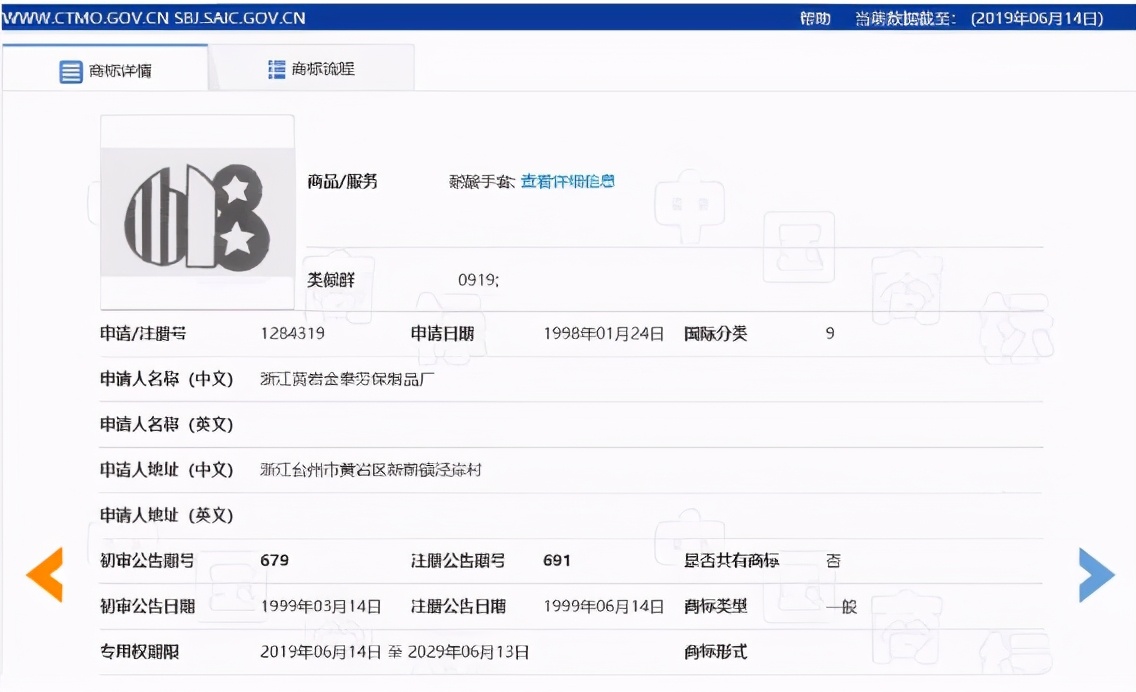Viewport: 1136px width, 692px height.
Task: Click the blue arrow to view next trademark
Action: (1097, 574)
